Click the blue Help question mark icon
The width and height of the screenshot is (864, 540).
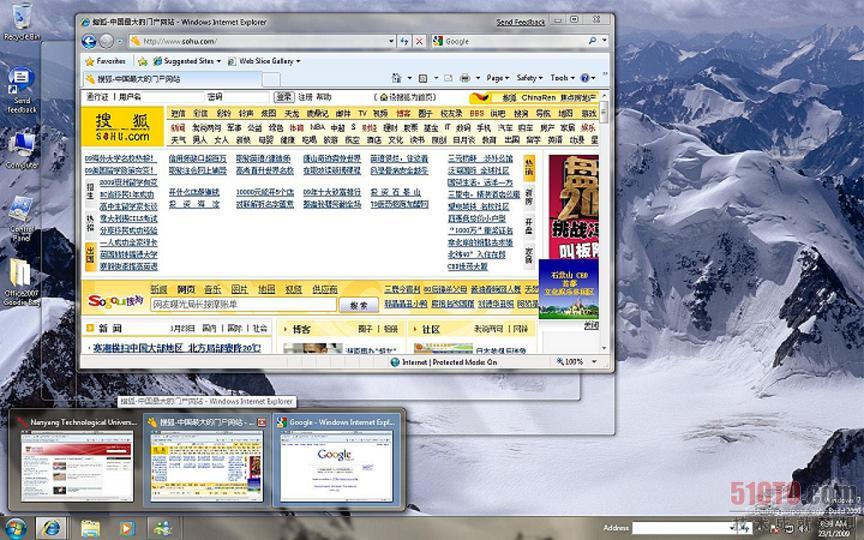(585, 78)
